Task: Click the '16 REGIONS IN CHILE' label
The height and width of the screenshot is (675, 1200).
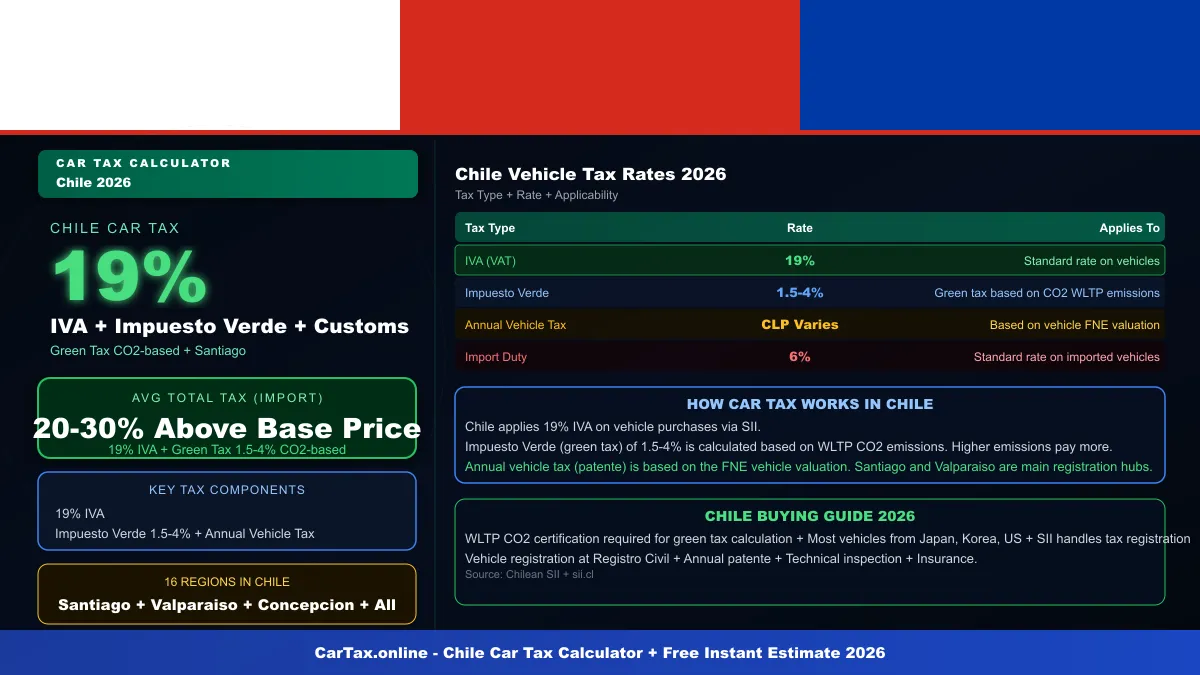Action: tap(227, 582)
